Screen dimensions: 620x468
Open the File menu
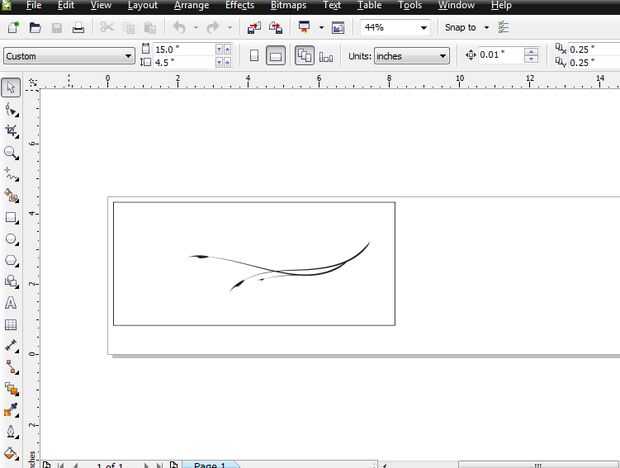click(x=34, y=6)
